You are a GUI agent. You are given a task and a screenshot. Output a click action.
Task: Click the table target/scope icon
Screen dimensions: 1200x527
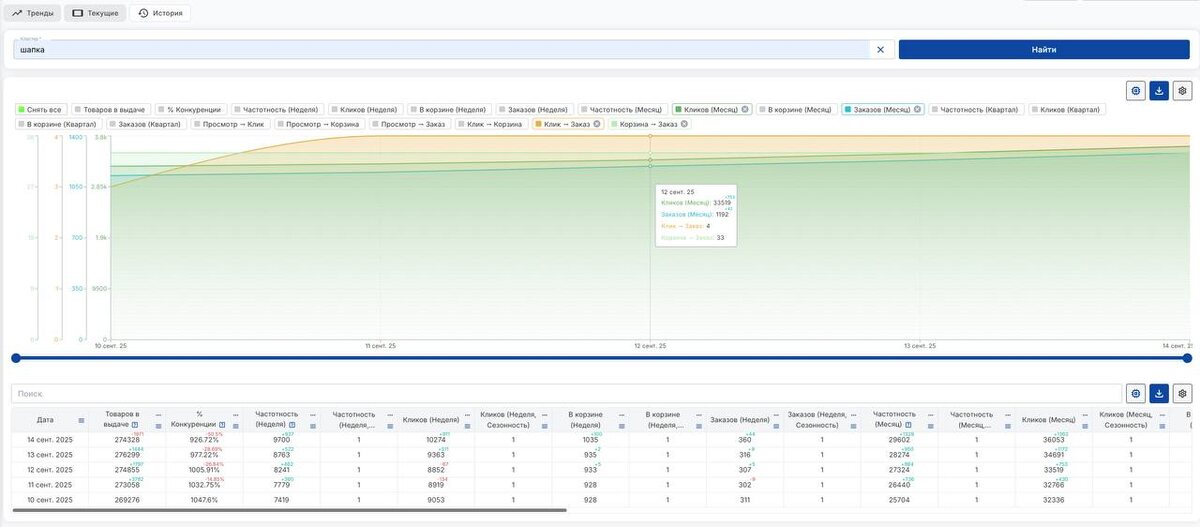point(1136,394)
